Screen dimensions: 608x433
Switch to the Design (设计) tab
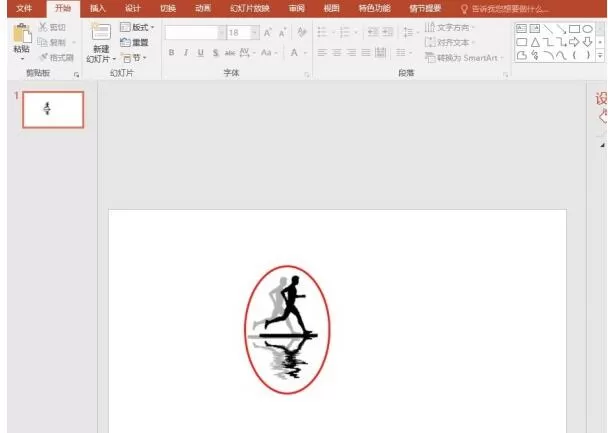point(133,8)
